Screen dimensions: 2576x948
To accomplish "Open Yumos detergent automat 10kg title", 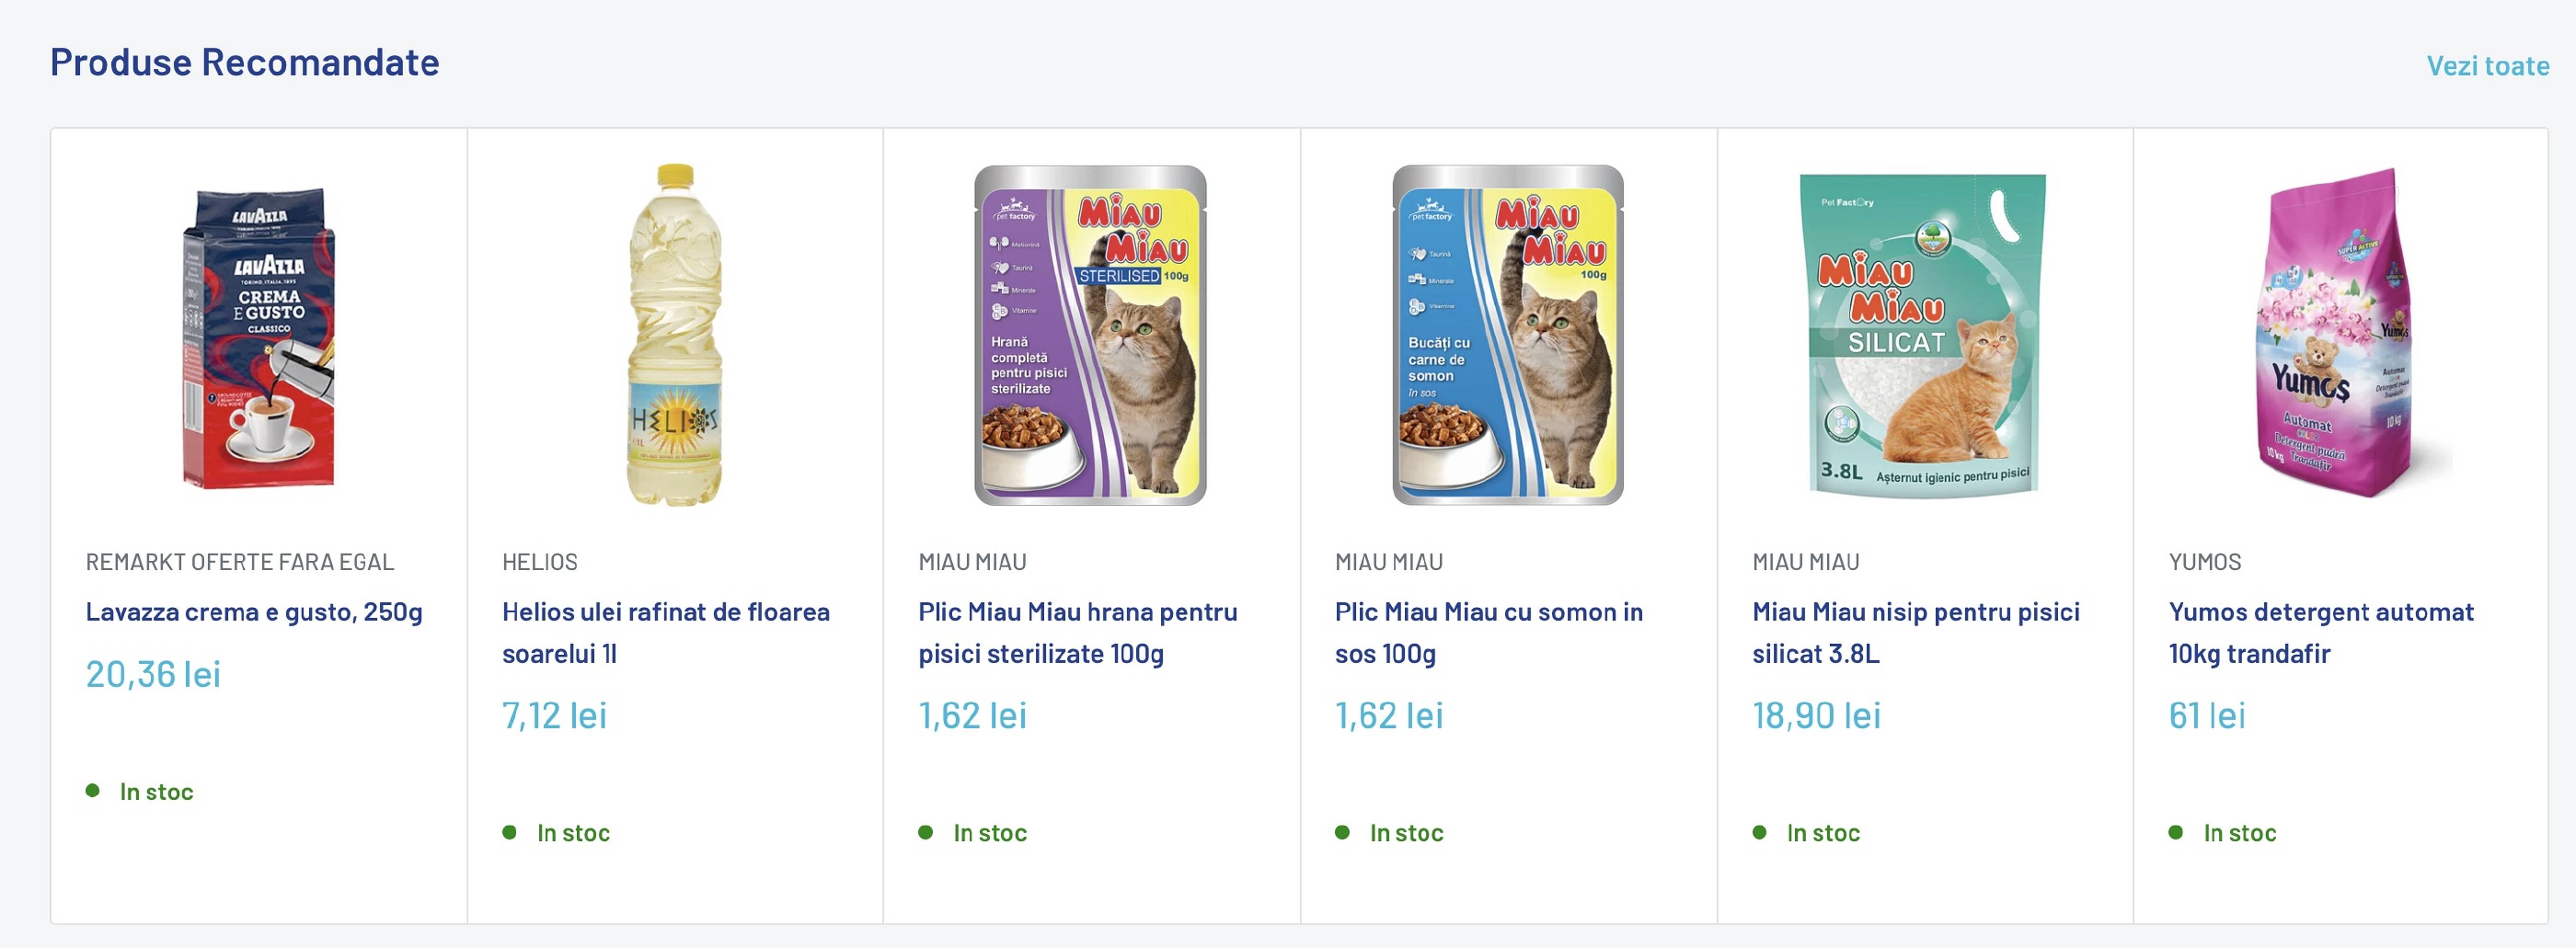I will coord(2320,632).
